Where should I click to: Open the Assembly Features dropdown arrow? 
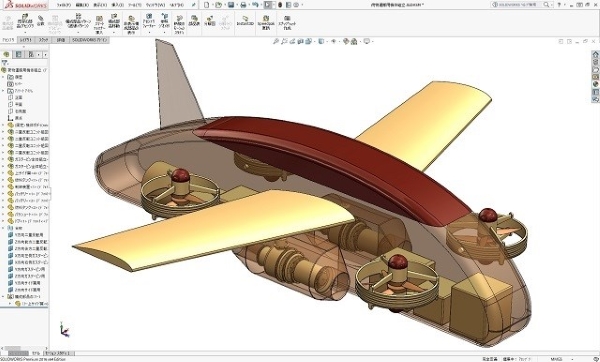click(149, 33)
